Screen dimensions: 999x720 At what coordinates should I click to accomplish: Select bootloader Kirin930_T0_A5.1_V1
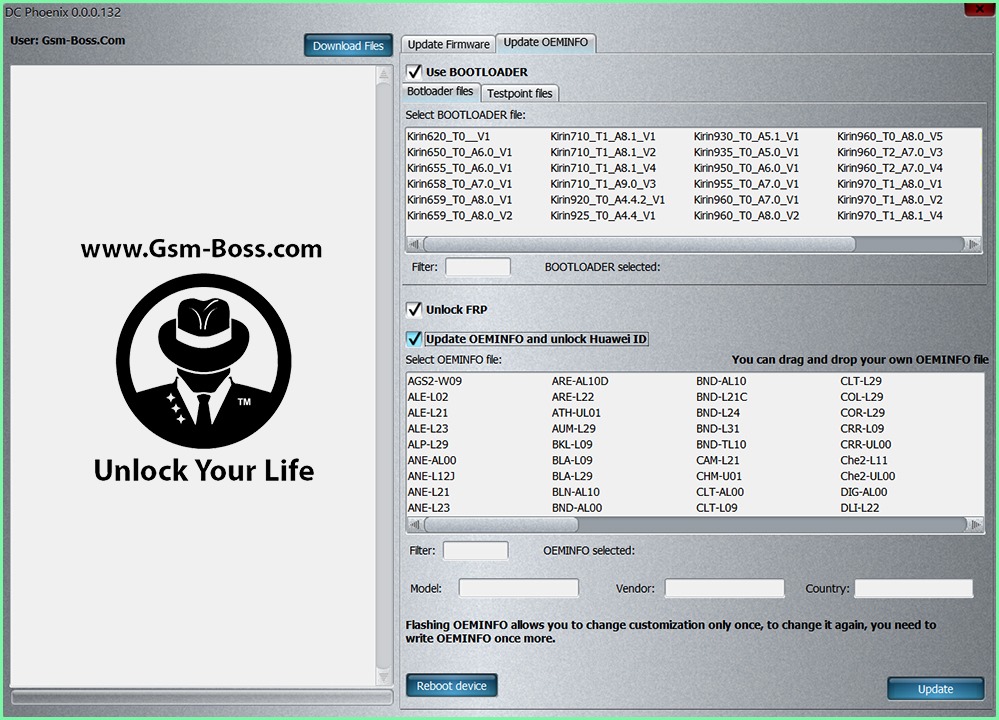746,136
